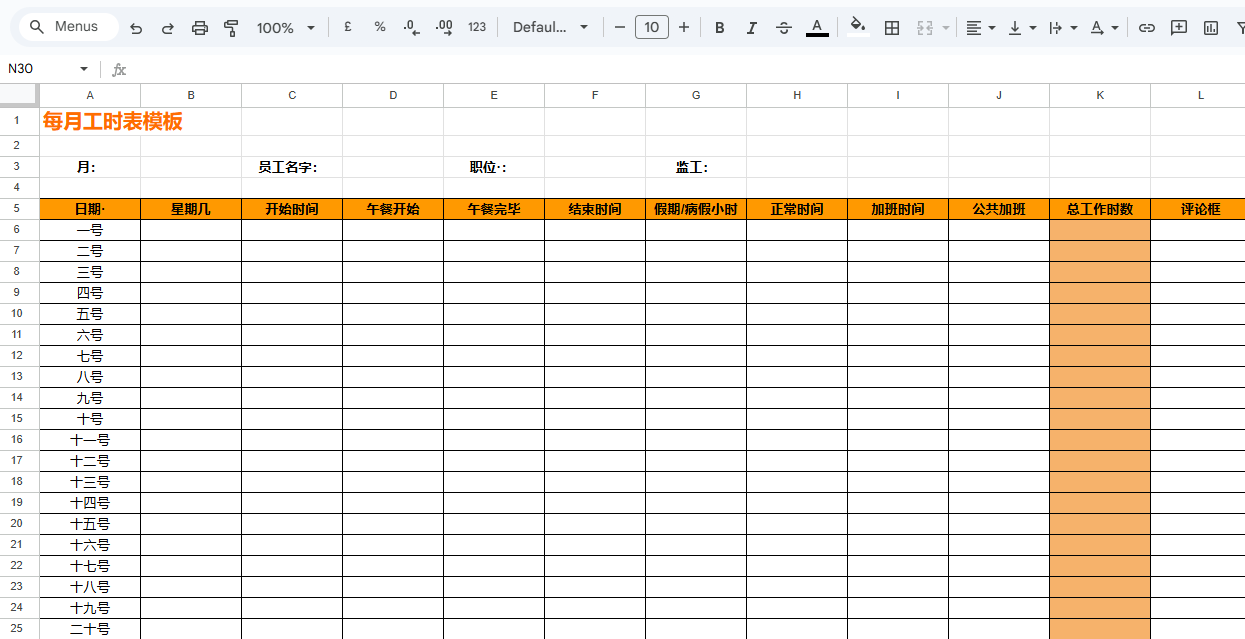Screen dimensions: 1245x639
Task: Increase decimal places
Action: [445, 27]
